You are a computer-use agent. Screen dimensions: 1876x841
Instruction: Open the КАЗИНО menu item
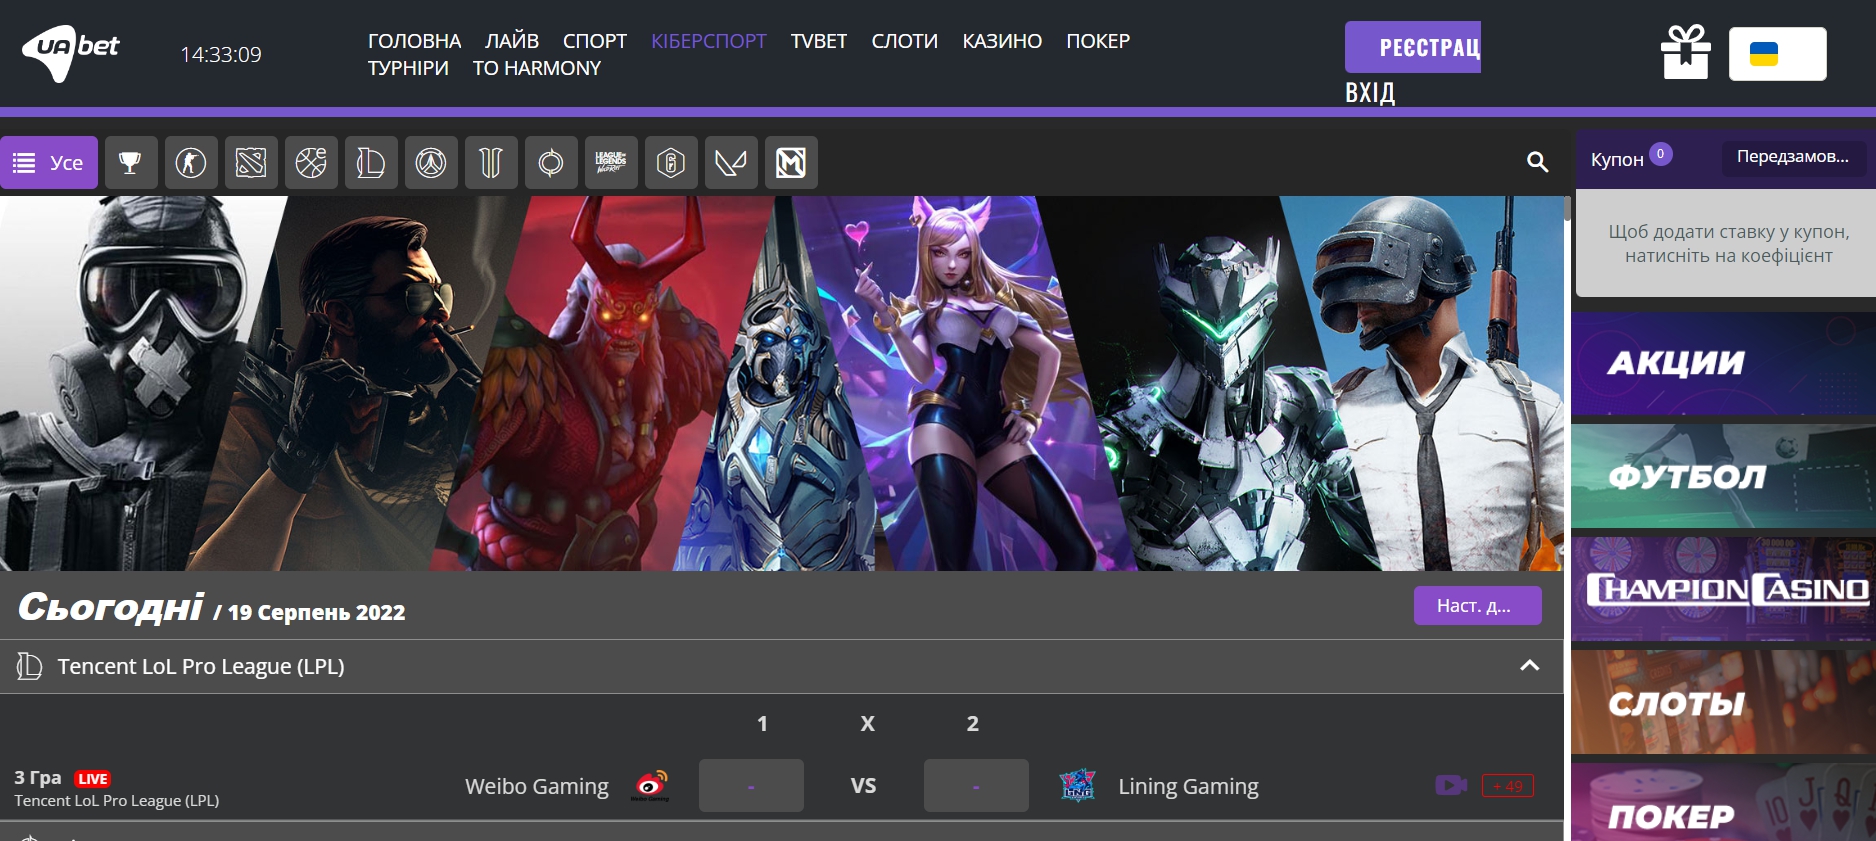coord(1001,41)
